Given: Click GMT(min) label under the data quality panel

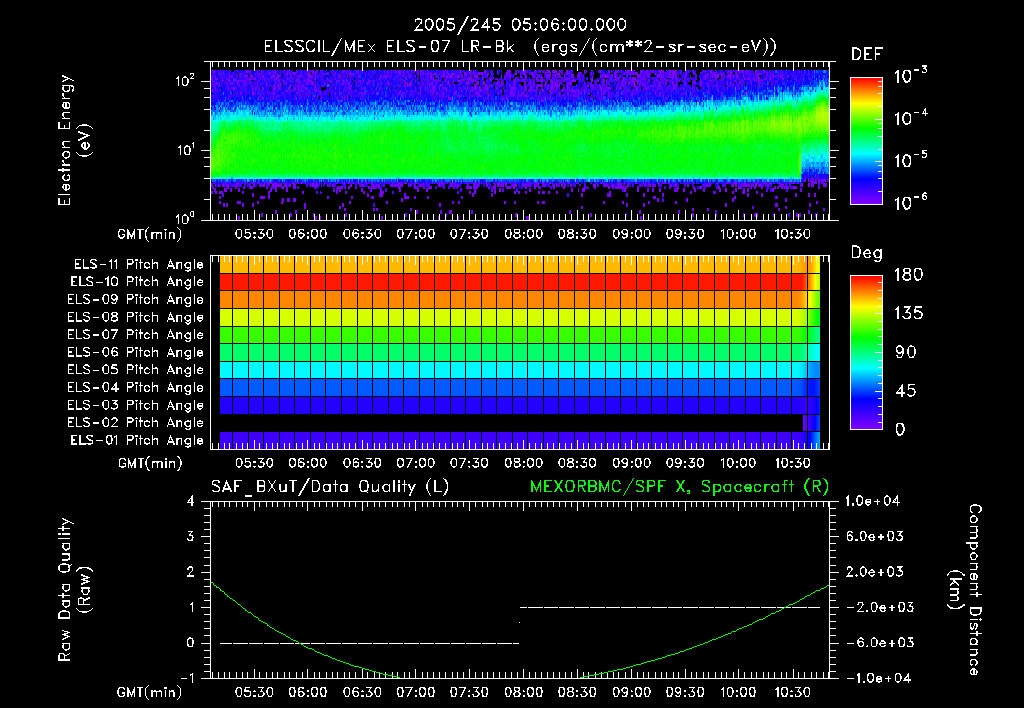Looking at the screenshot, I should click(150, 692).
